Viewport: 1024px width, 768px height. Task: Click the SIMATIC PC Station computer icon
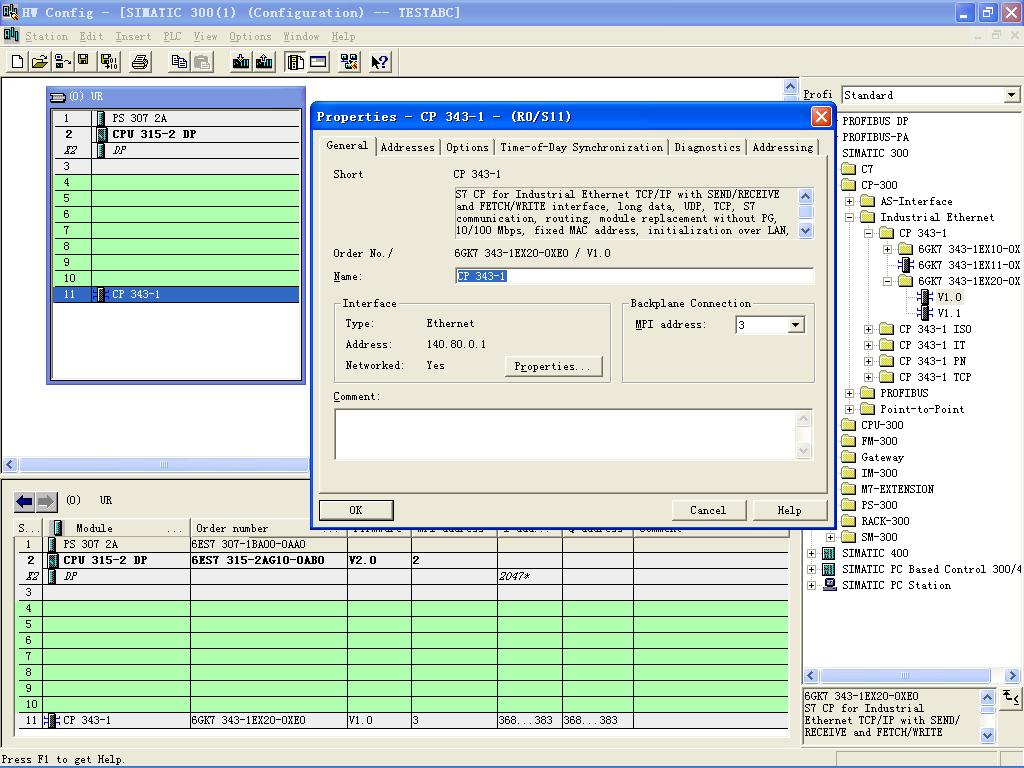point(829,585)
